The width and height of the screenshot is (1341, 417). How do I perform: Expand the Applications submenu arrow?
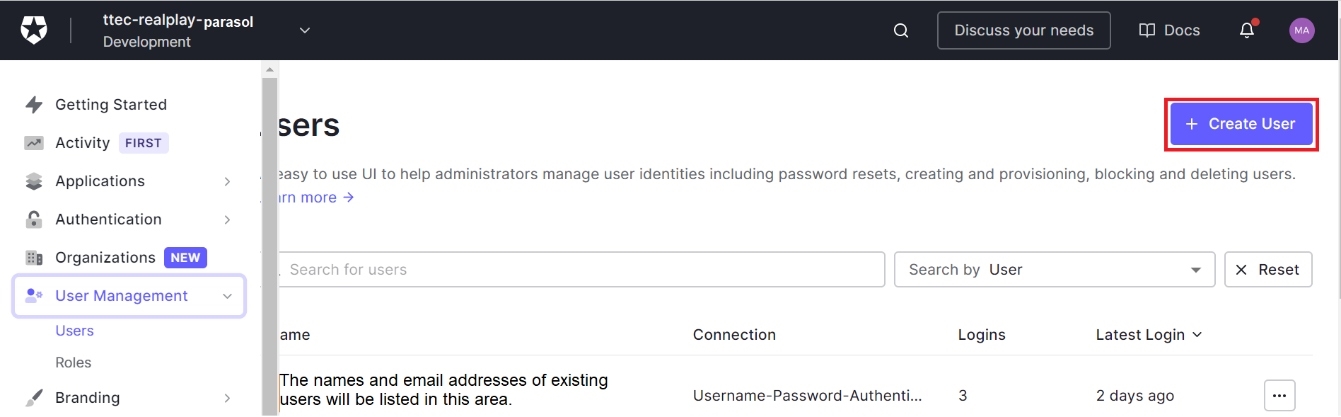pos(227,181)
